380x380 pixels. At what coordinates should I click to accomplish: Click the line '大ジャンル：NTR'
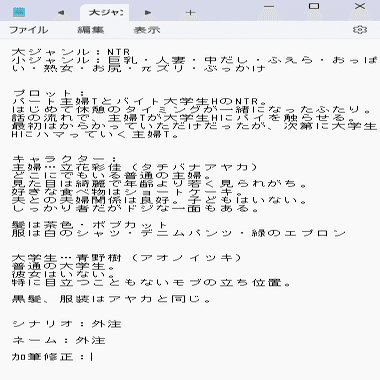71,52
